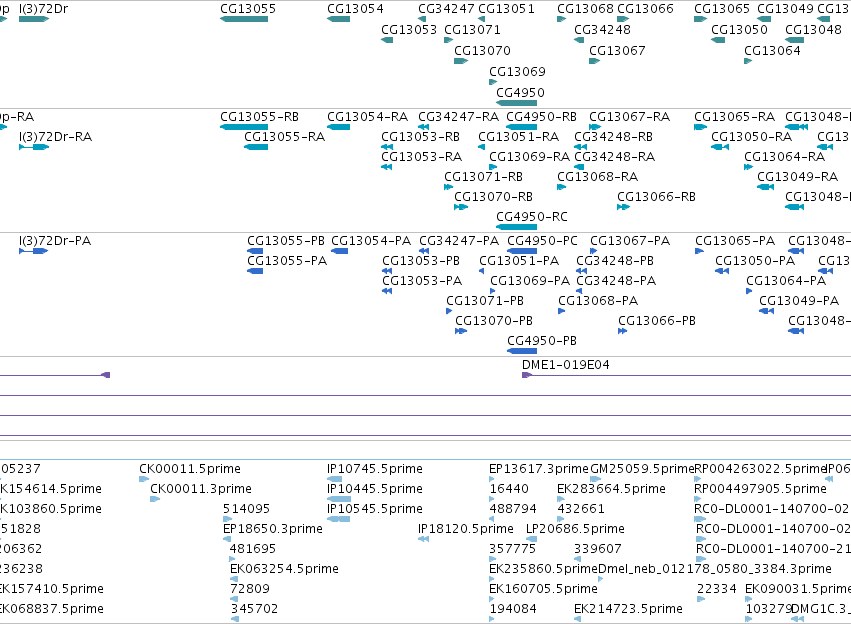Click the CG13068 gene label
This screenshot has height=624, width=851.
[x=585, y=9]
